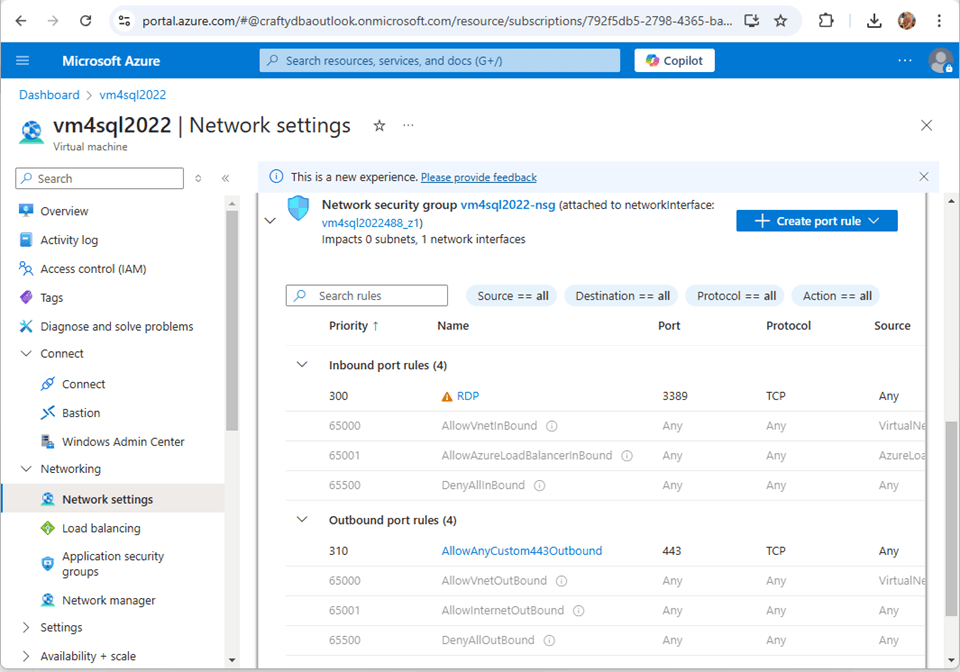Viewport: 960px width, 672px height.
Task: Collapse the Inbound port rules section
Action: [302, 365]
